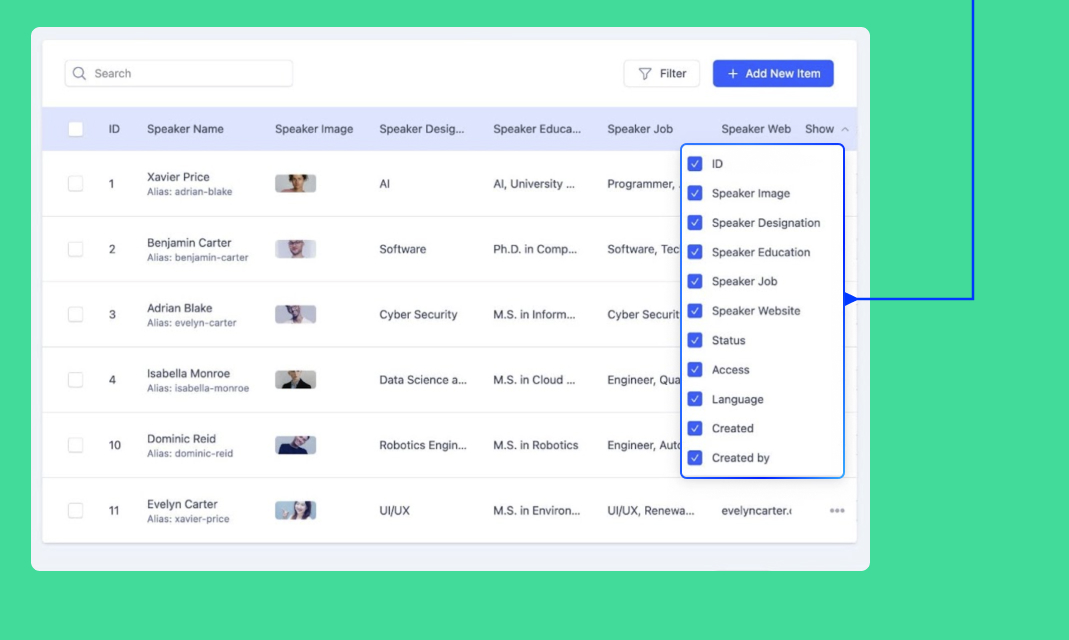Click the magnifier icon in the search box

80,74
